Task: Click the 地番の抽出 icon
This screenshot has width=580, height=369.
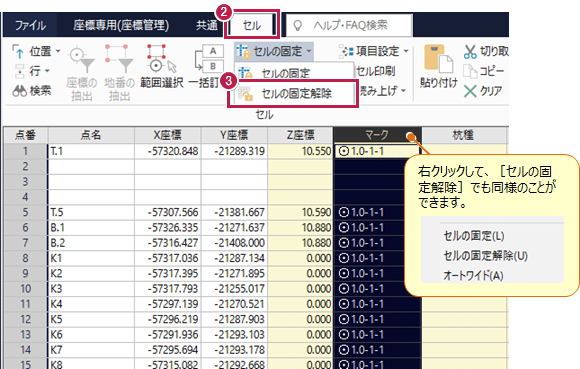Action: click(x=118, y=59)
